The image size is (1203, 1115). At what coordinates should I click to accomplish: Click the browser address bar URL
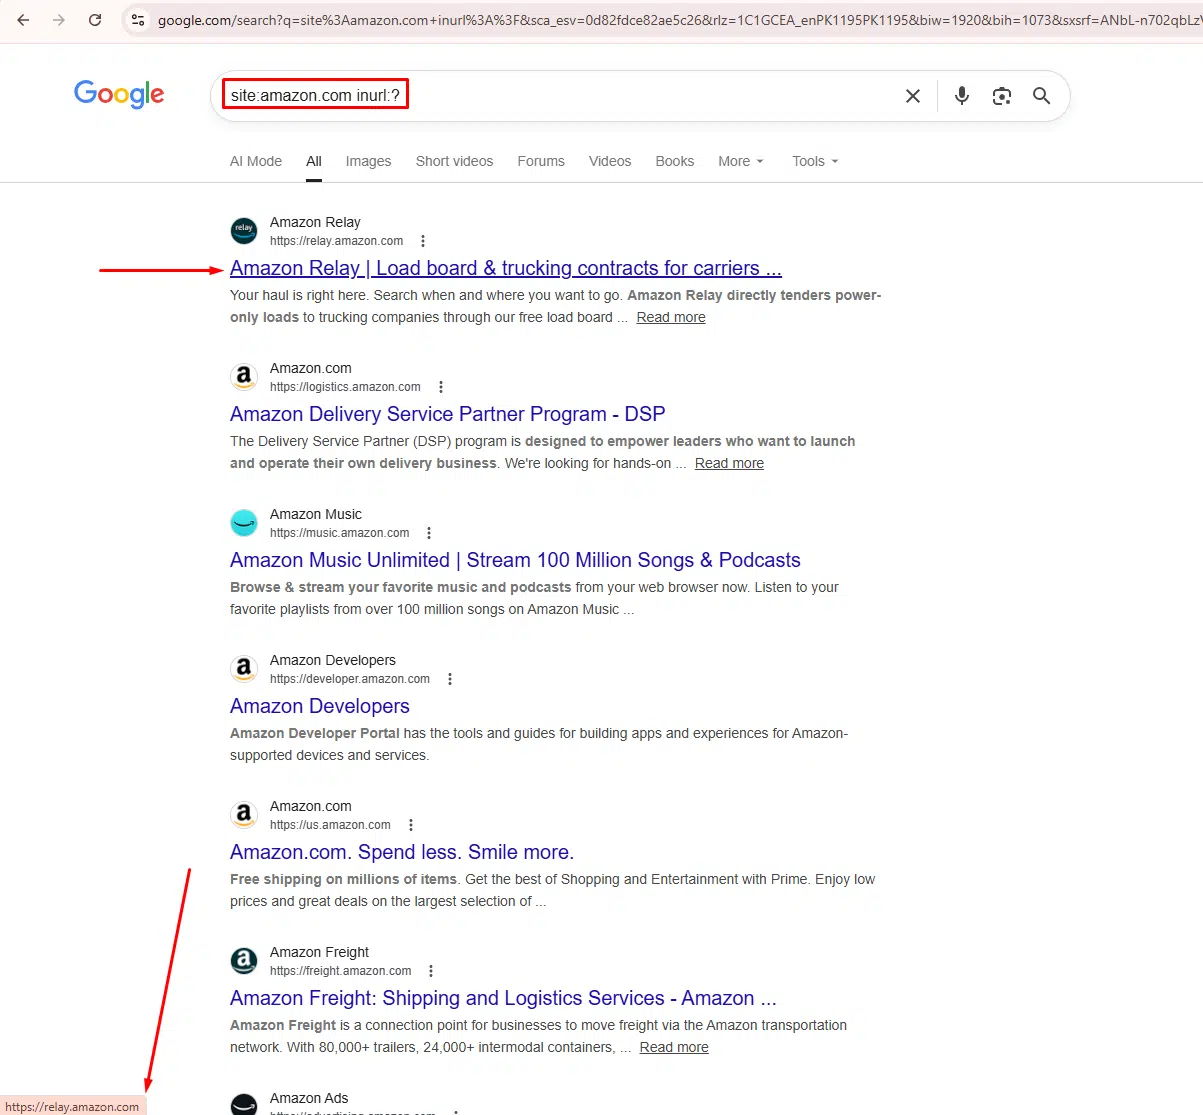[x=678, y=20]
